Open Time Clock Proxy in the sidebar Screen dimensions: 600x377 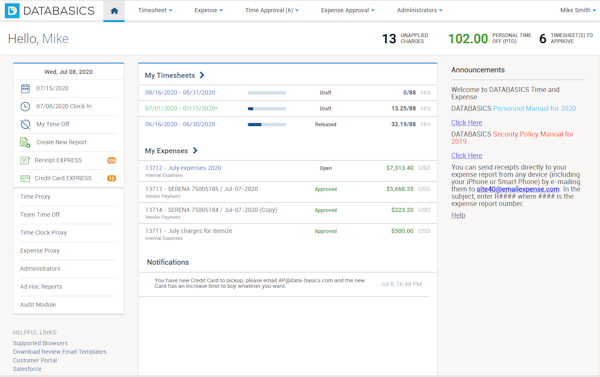coord(43,233)
